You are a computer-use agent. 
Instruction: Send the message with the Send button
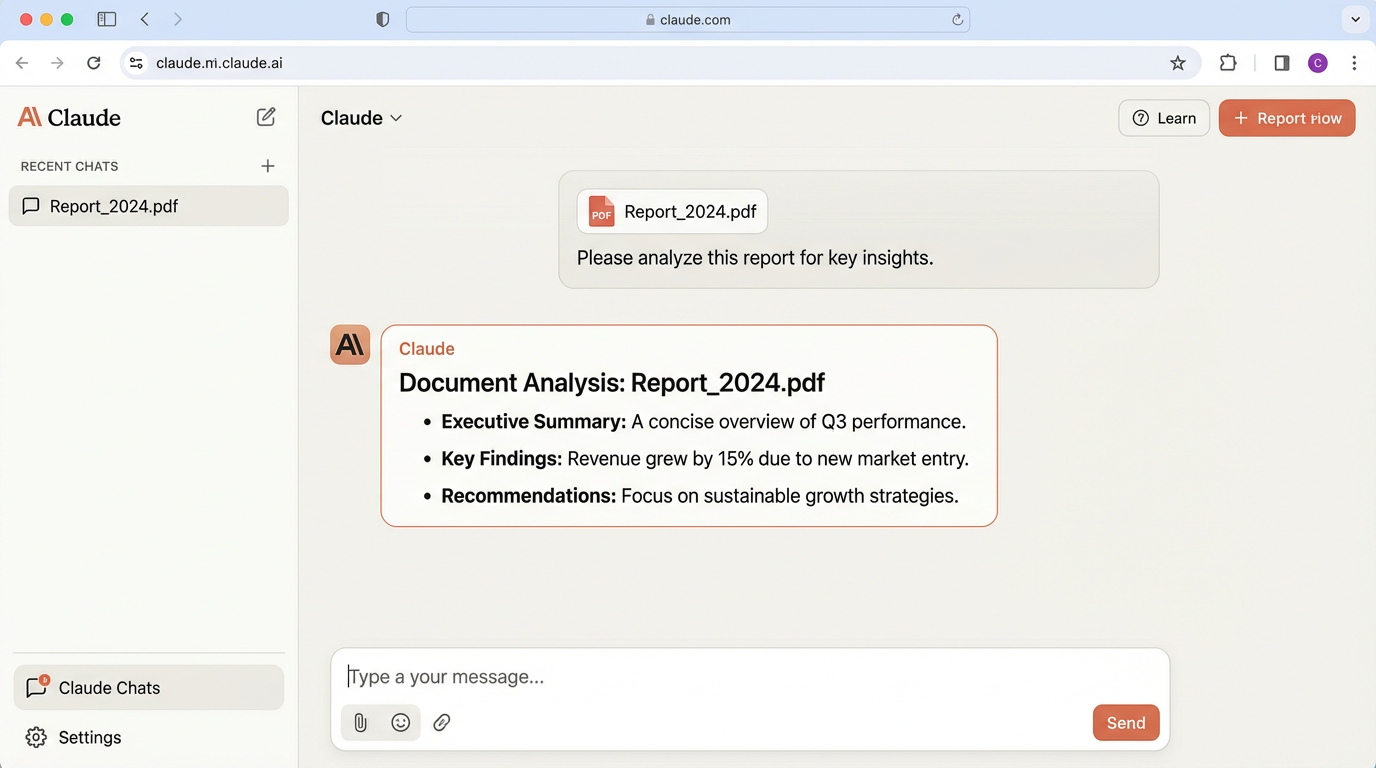1125,722
